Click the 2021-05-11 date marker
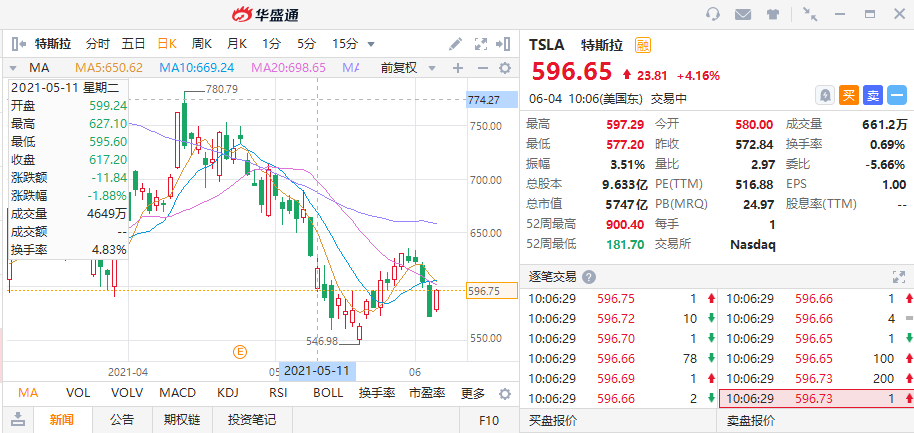Image resolution: width=914 pixels, height=433 pixels. [x=317, y=371]
